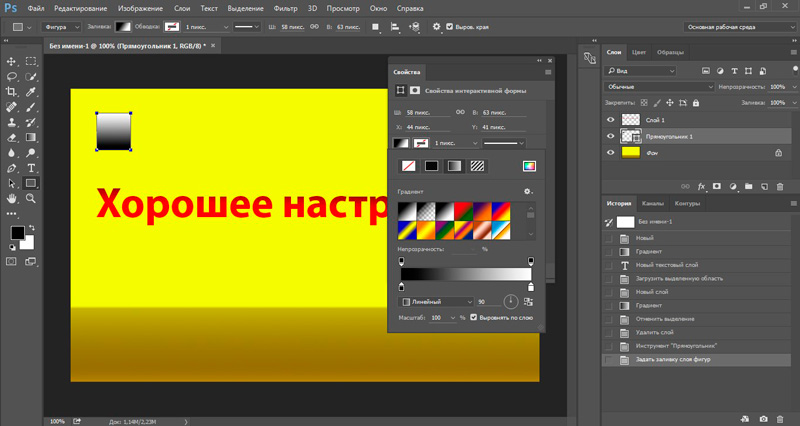
Task: Open the Линейный gradient style dropdown
Action: pos(438,301)
